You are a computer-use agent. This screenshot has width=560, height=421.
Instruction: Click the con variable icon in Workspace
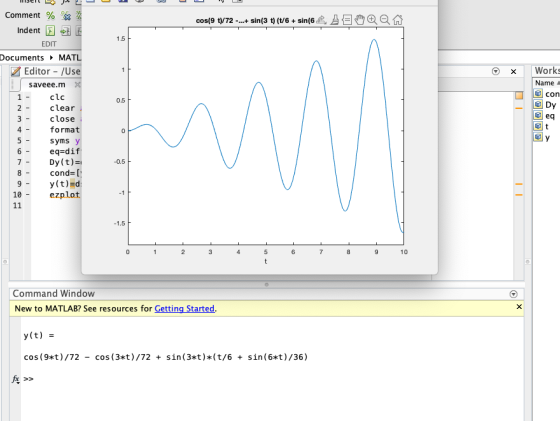[x=538, y=94]
